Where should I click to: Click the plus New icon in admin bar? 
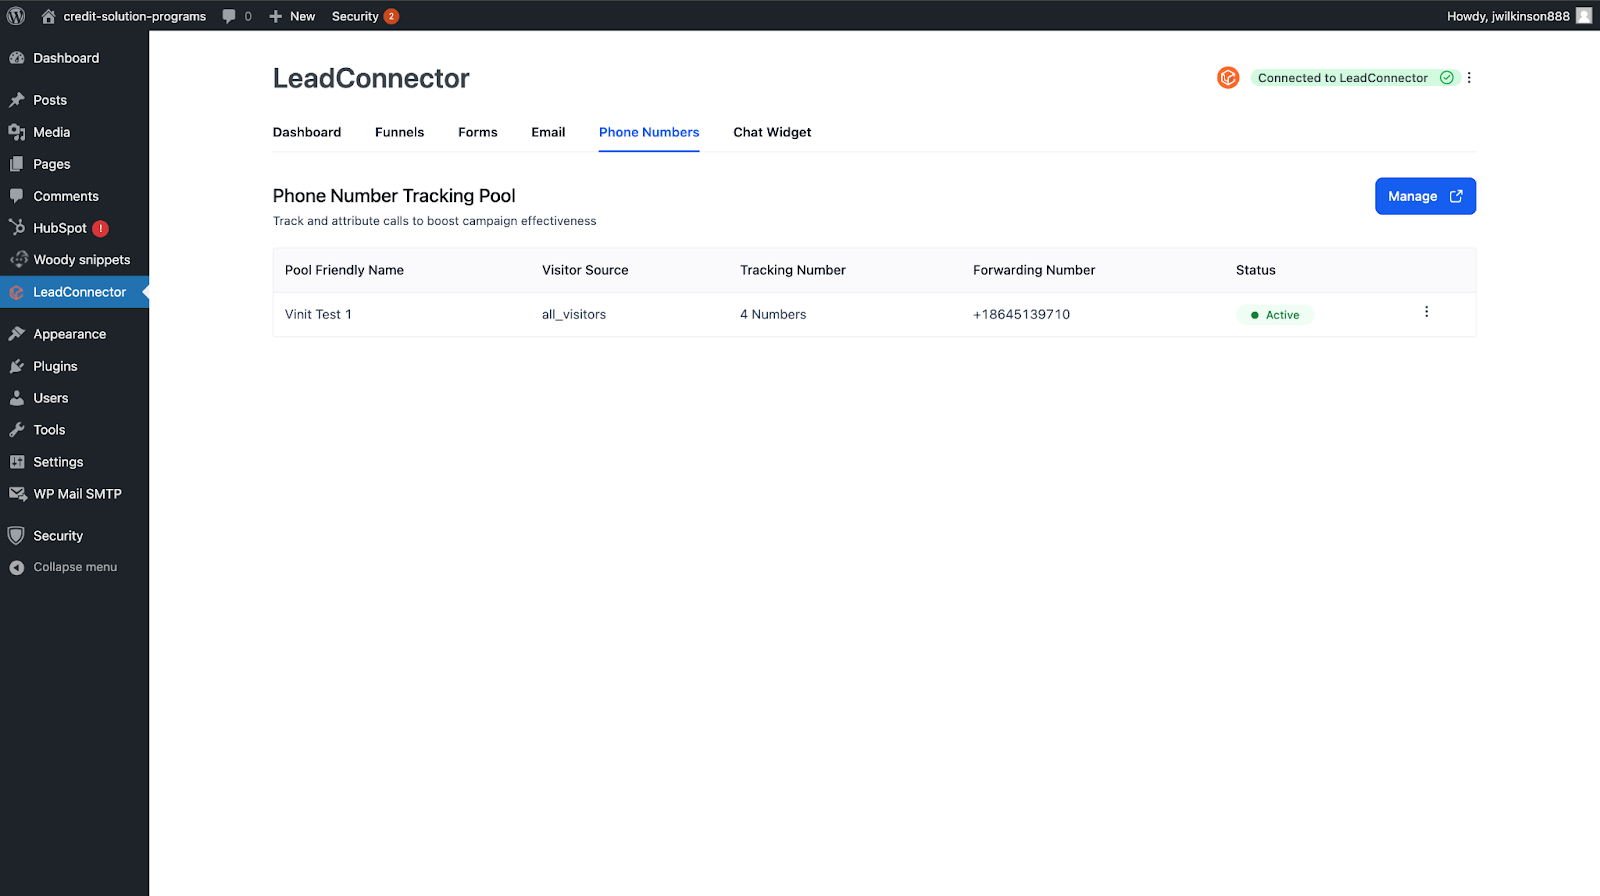[x=276, y=16]
